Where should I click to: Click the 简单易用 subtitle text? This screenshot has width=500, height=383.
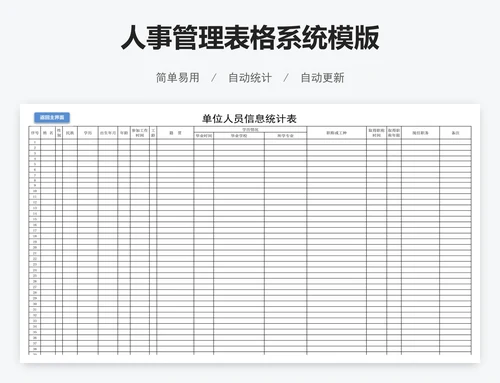(x=178, y=78)
